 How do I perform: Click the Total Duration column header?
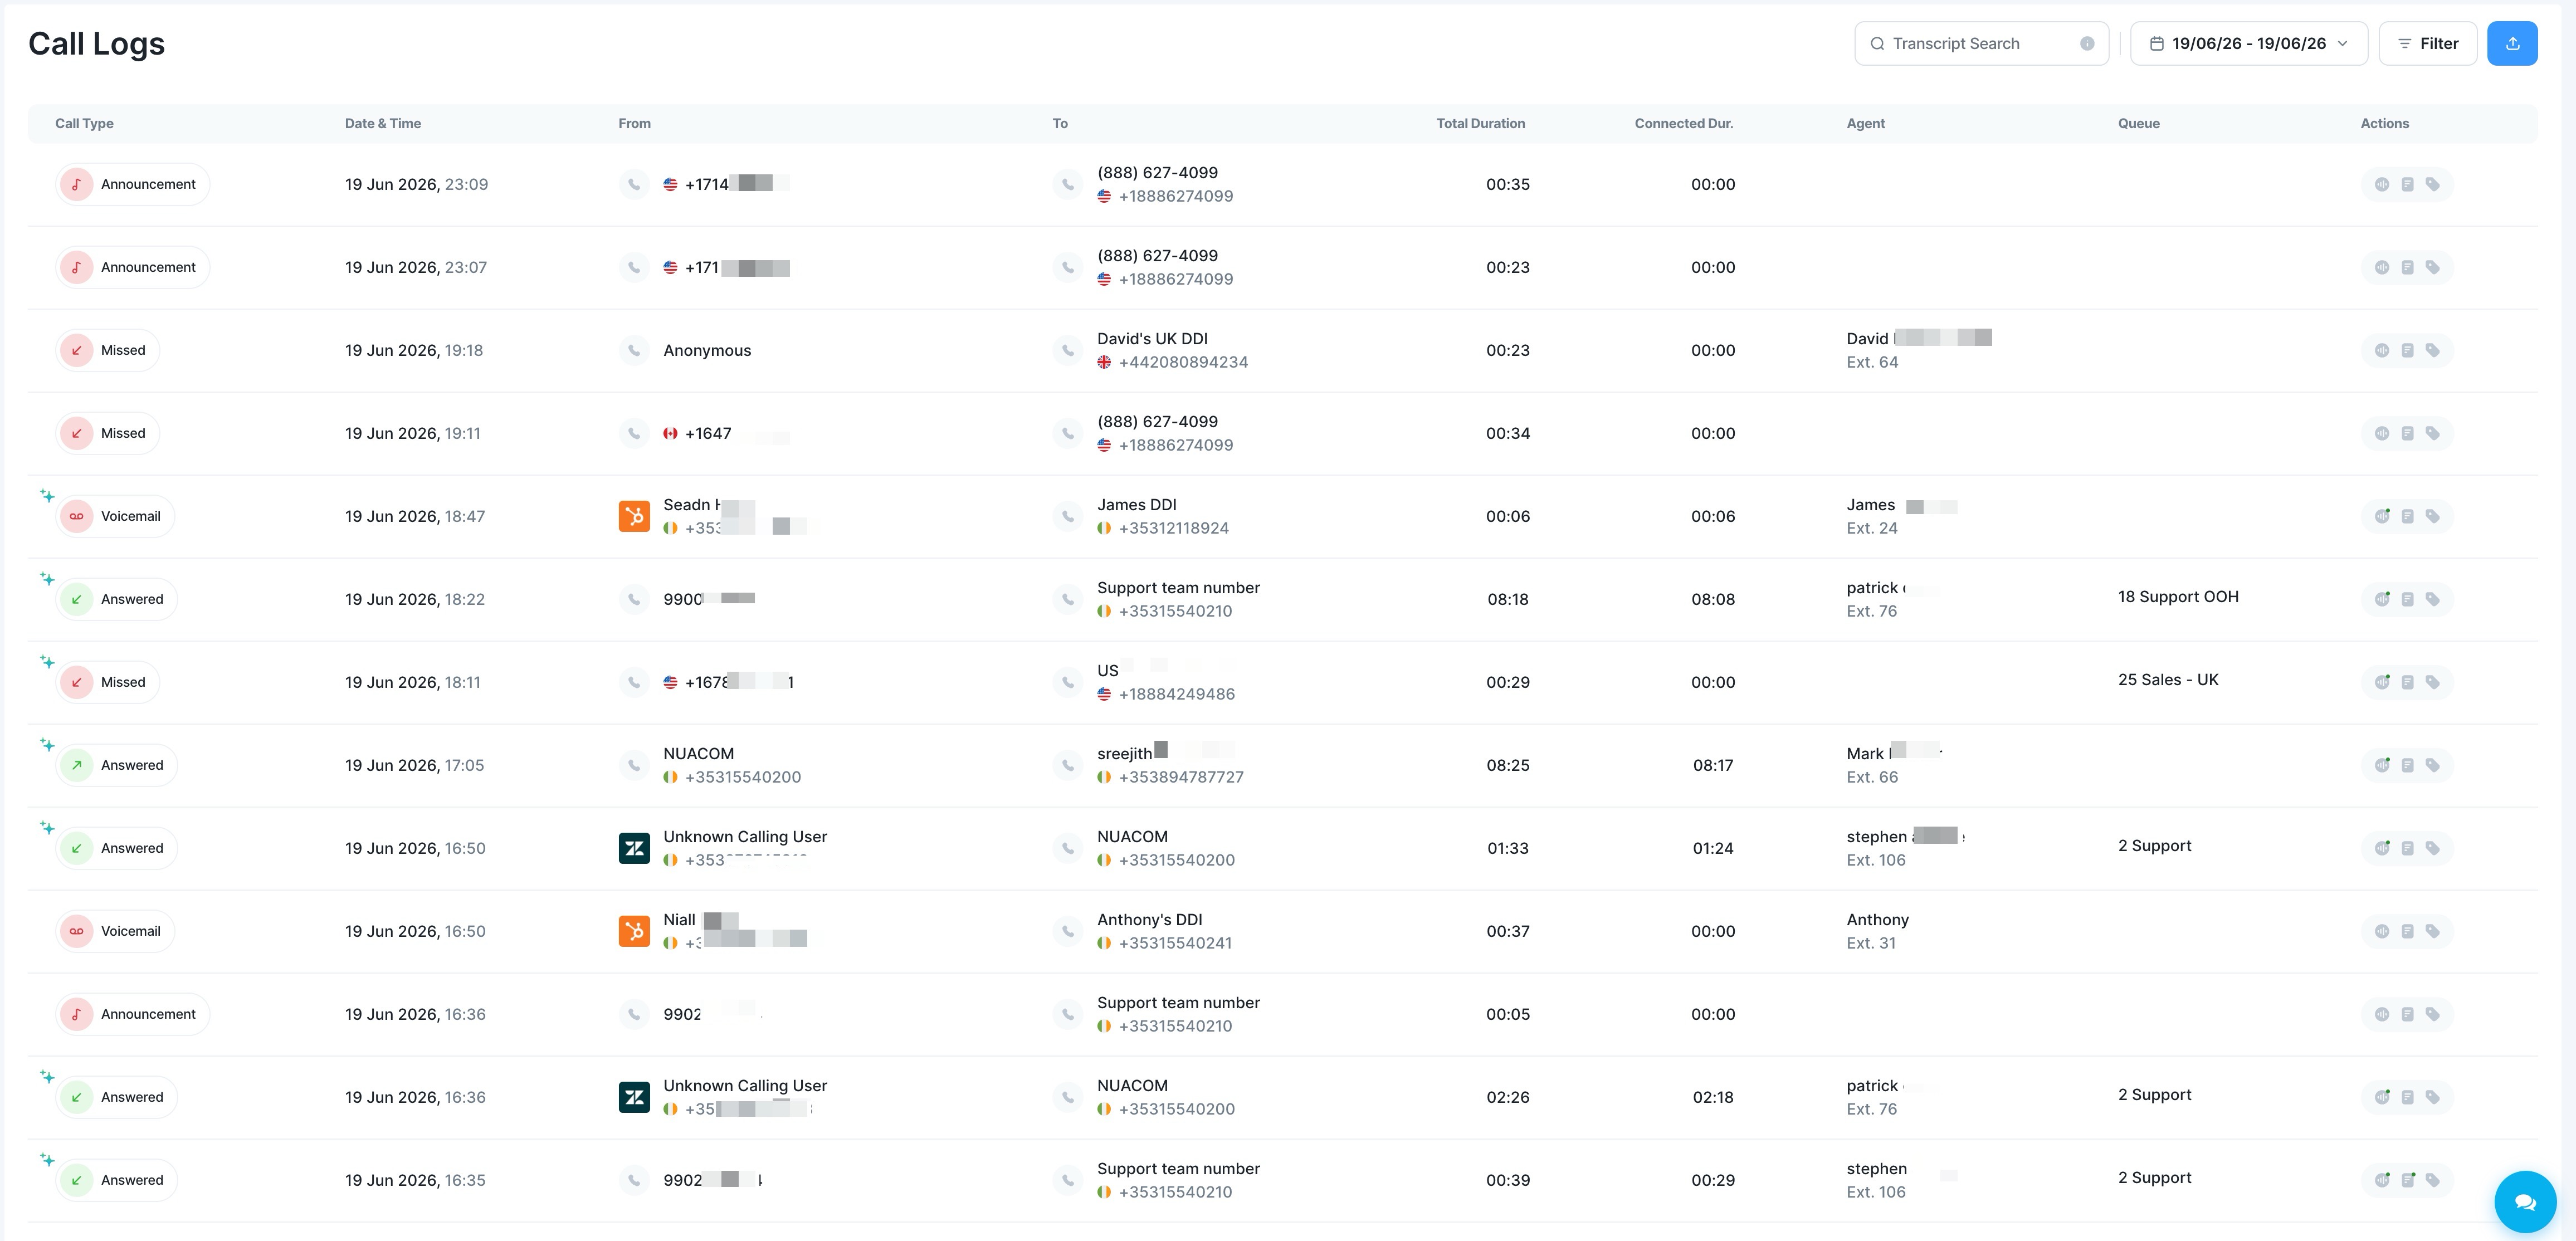coord(1480,123)
